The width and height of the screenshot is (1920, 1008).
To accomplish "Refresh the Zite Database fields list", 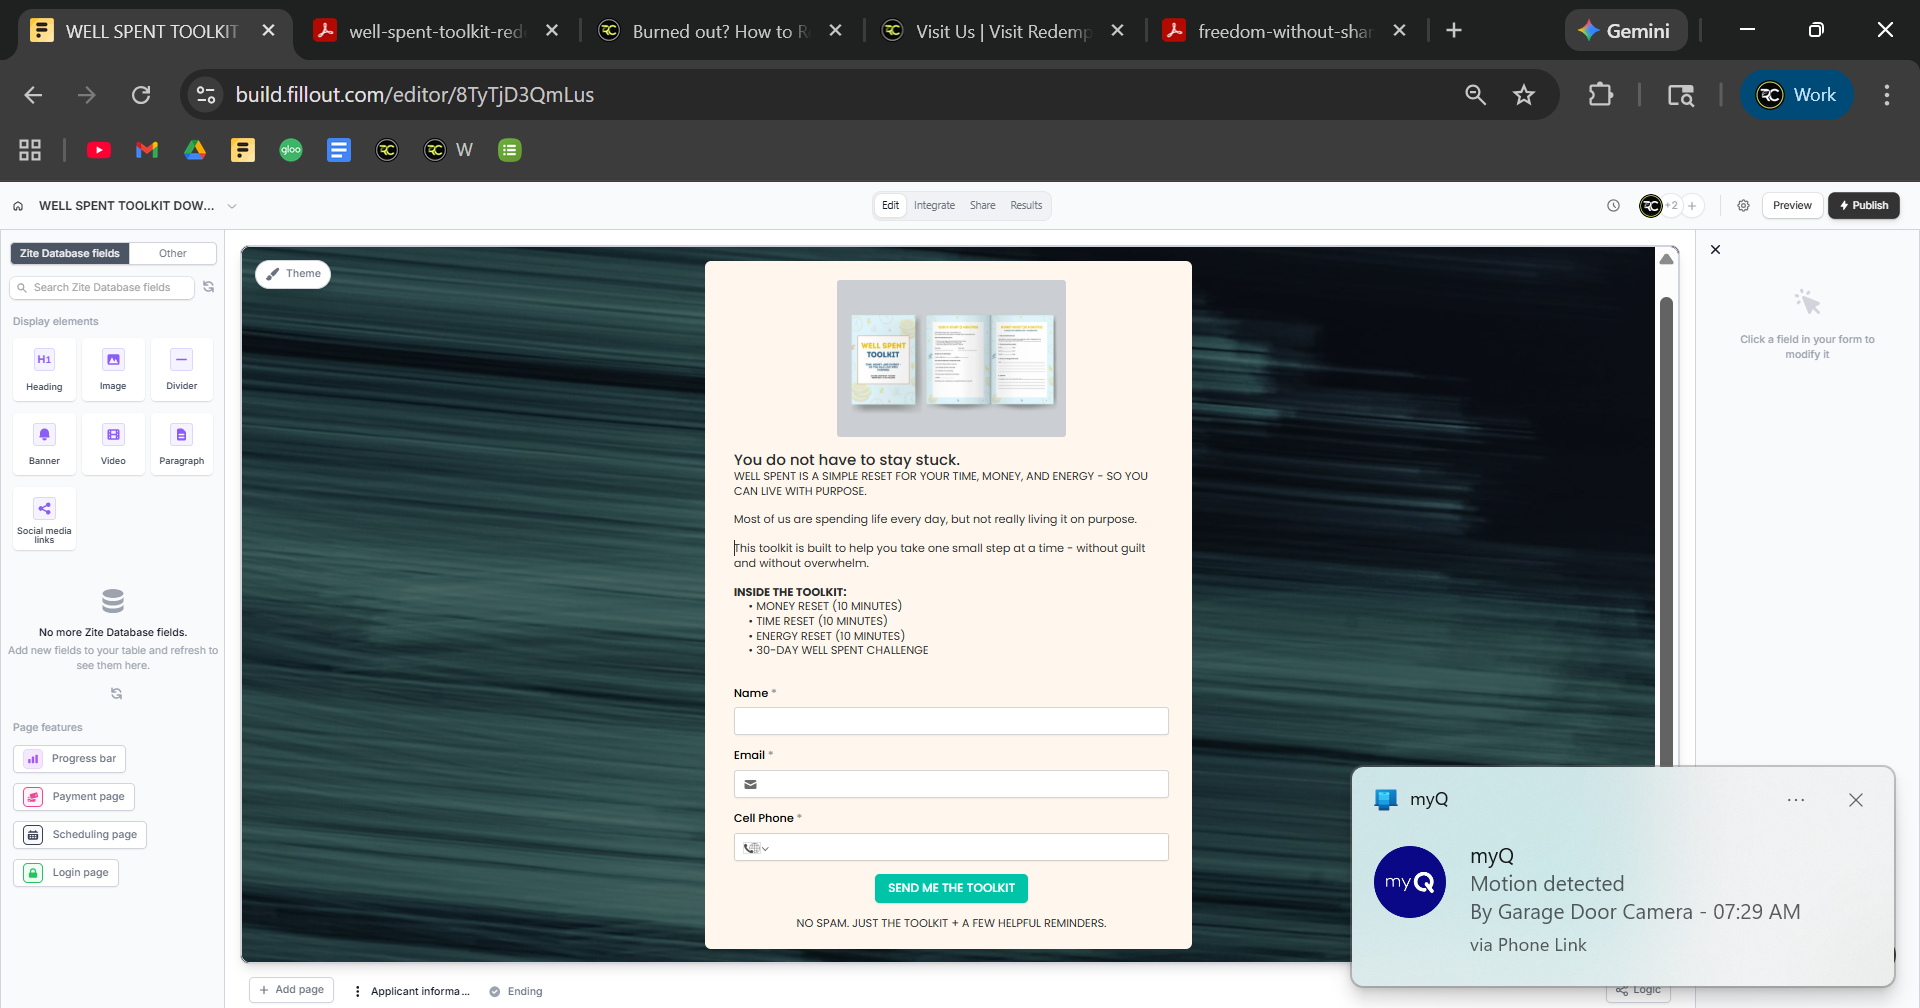I will (209, 287).
